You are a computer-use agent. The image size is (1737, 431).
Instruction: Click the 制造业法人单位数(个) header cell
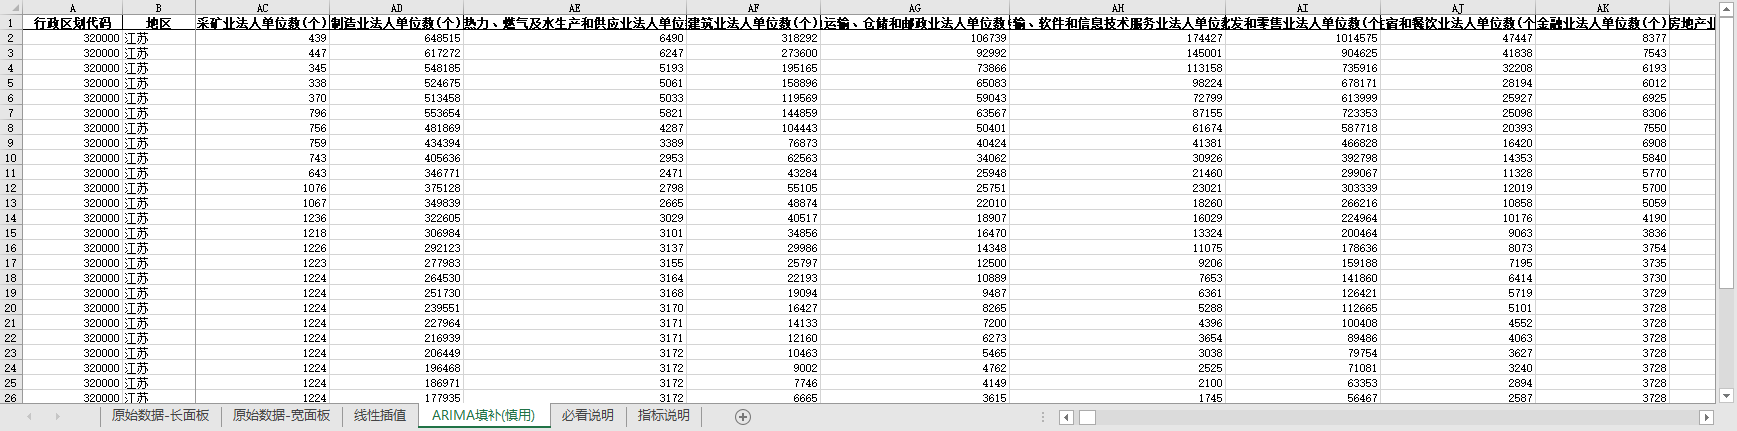(x=396, y=23)
